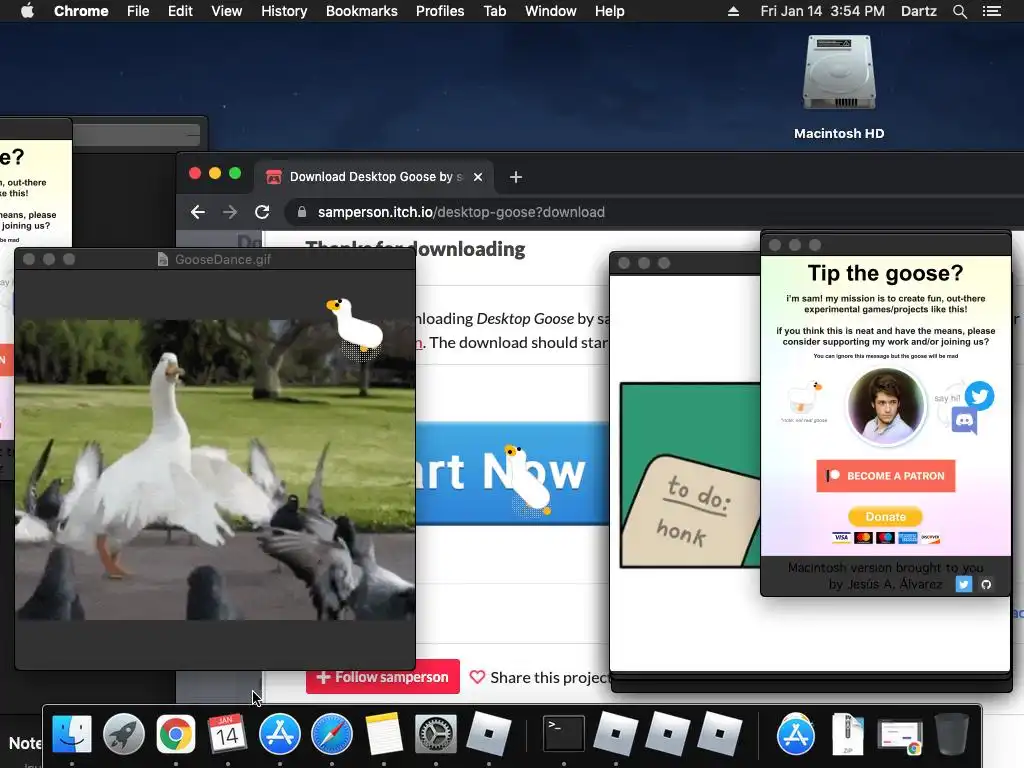Open the yellow Notes icon in Dock
This screenshot has width=1024, height=768.
(384, 734)
